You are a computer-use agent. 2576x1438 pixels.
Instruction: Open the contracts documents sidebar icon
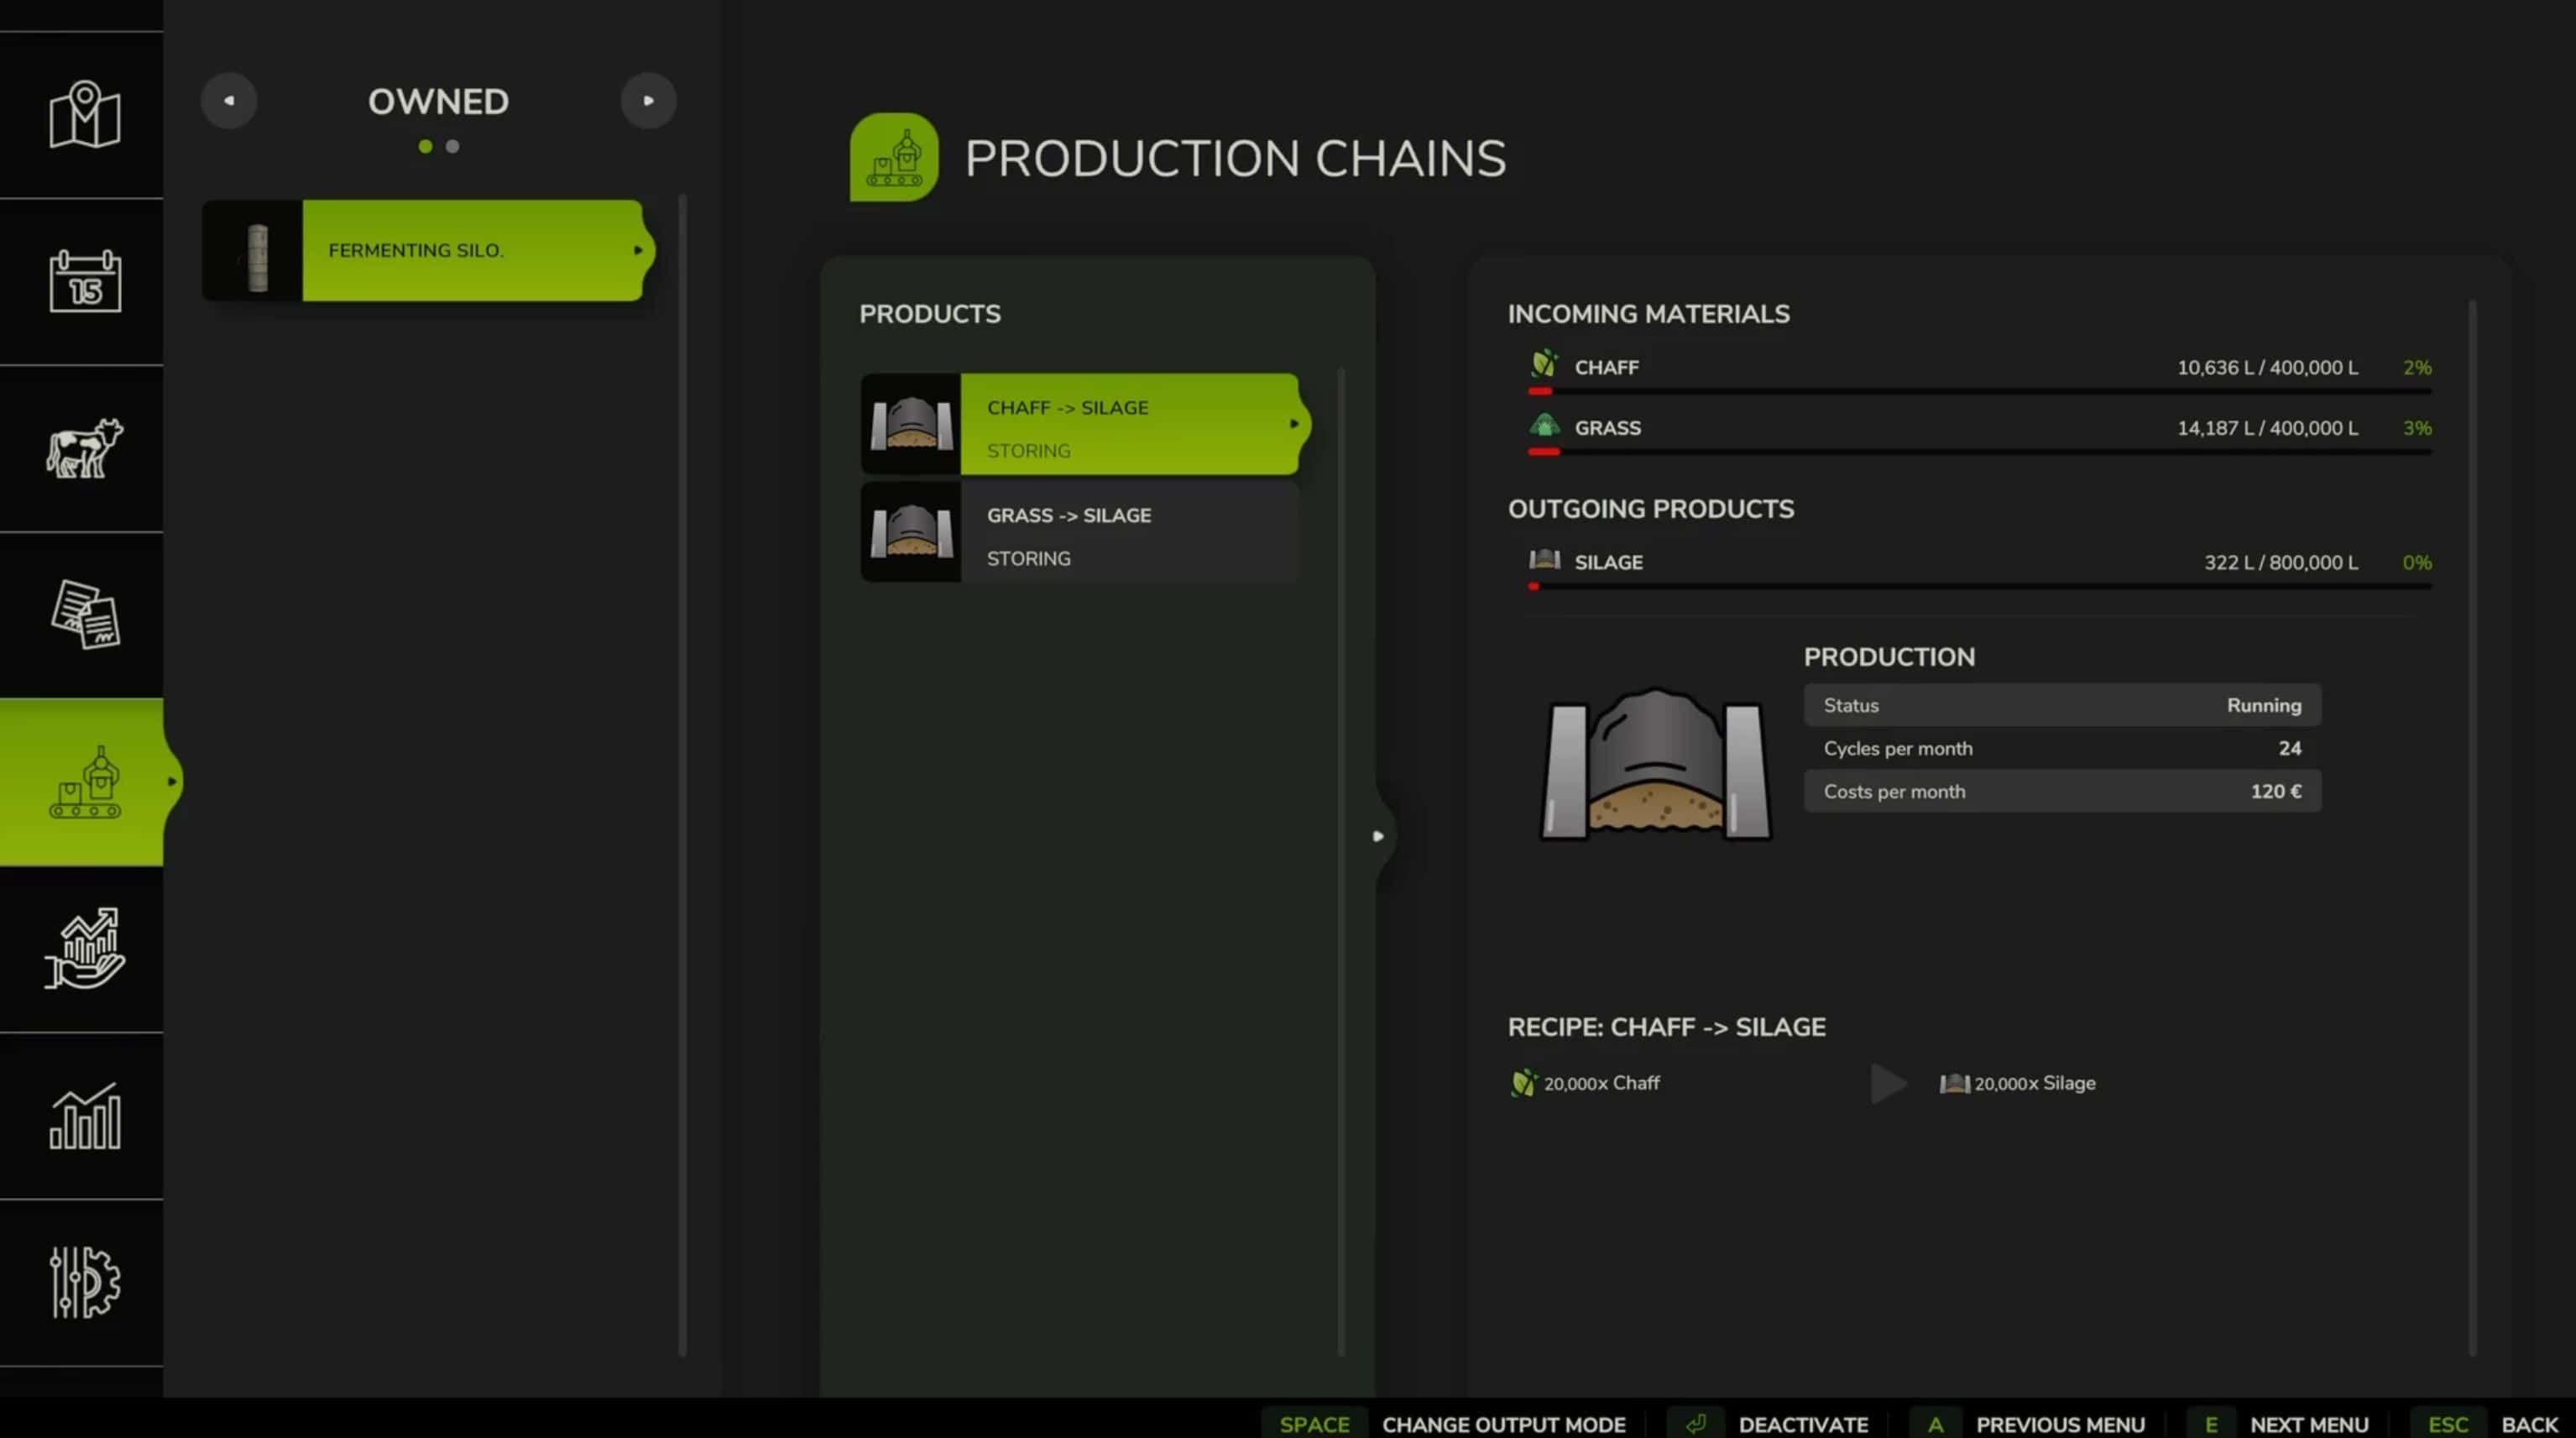coord(85,614)
